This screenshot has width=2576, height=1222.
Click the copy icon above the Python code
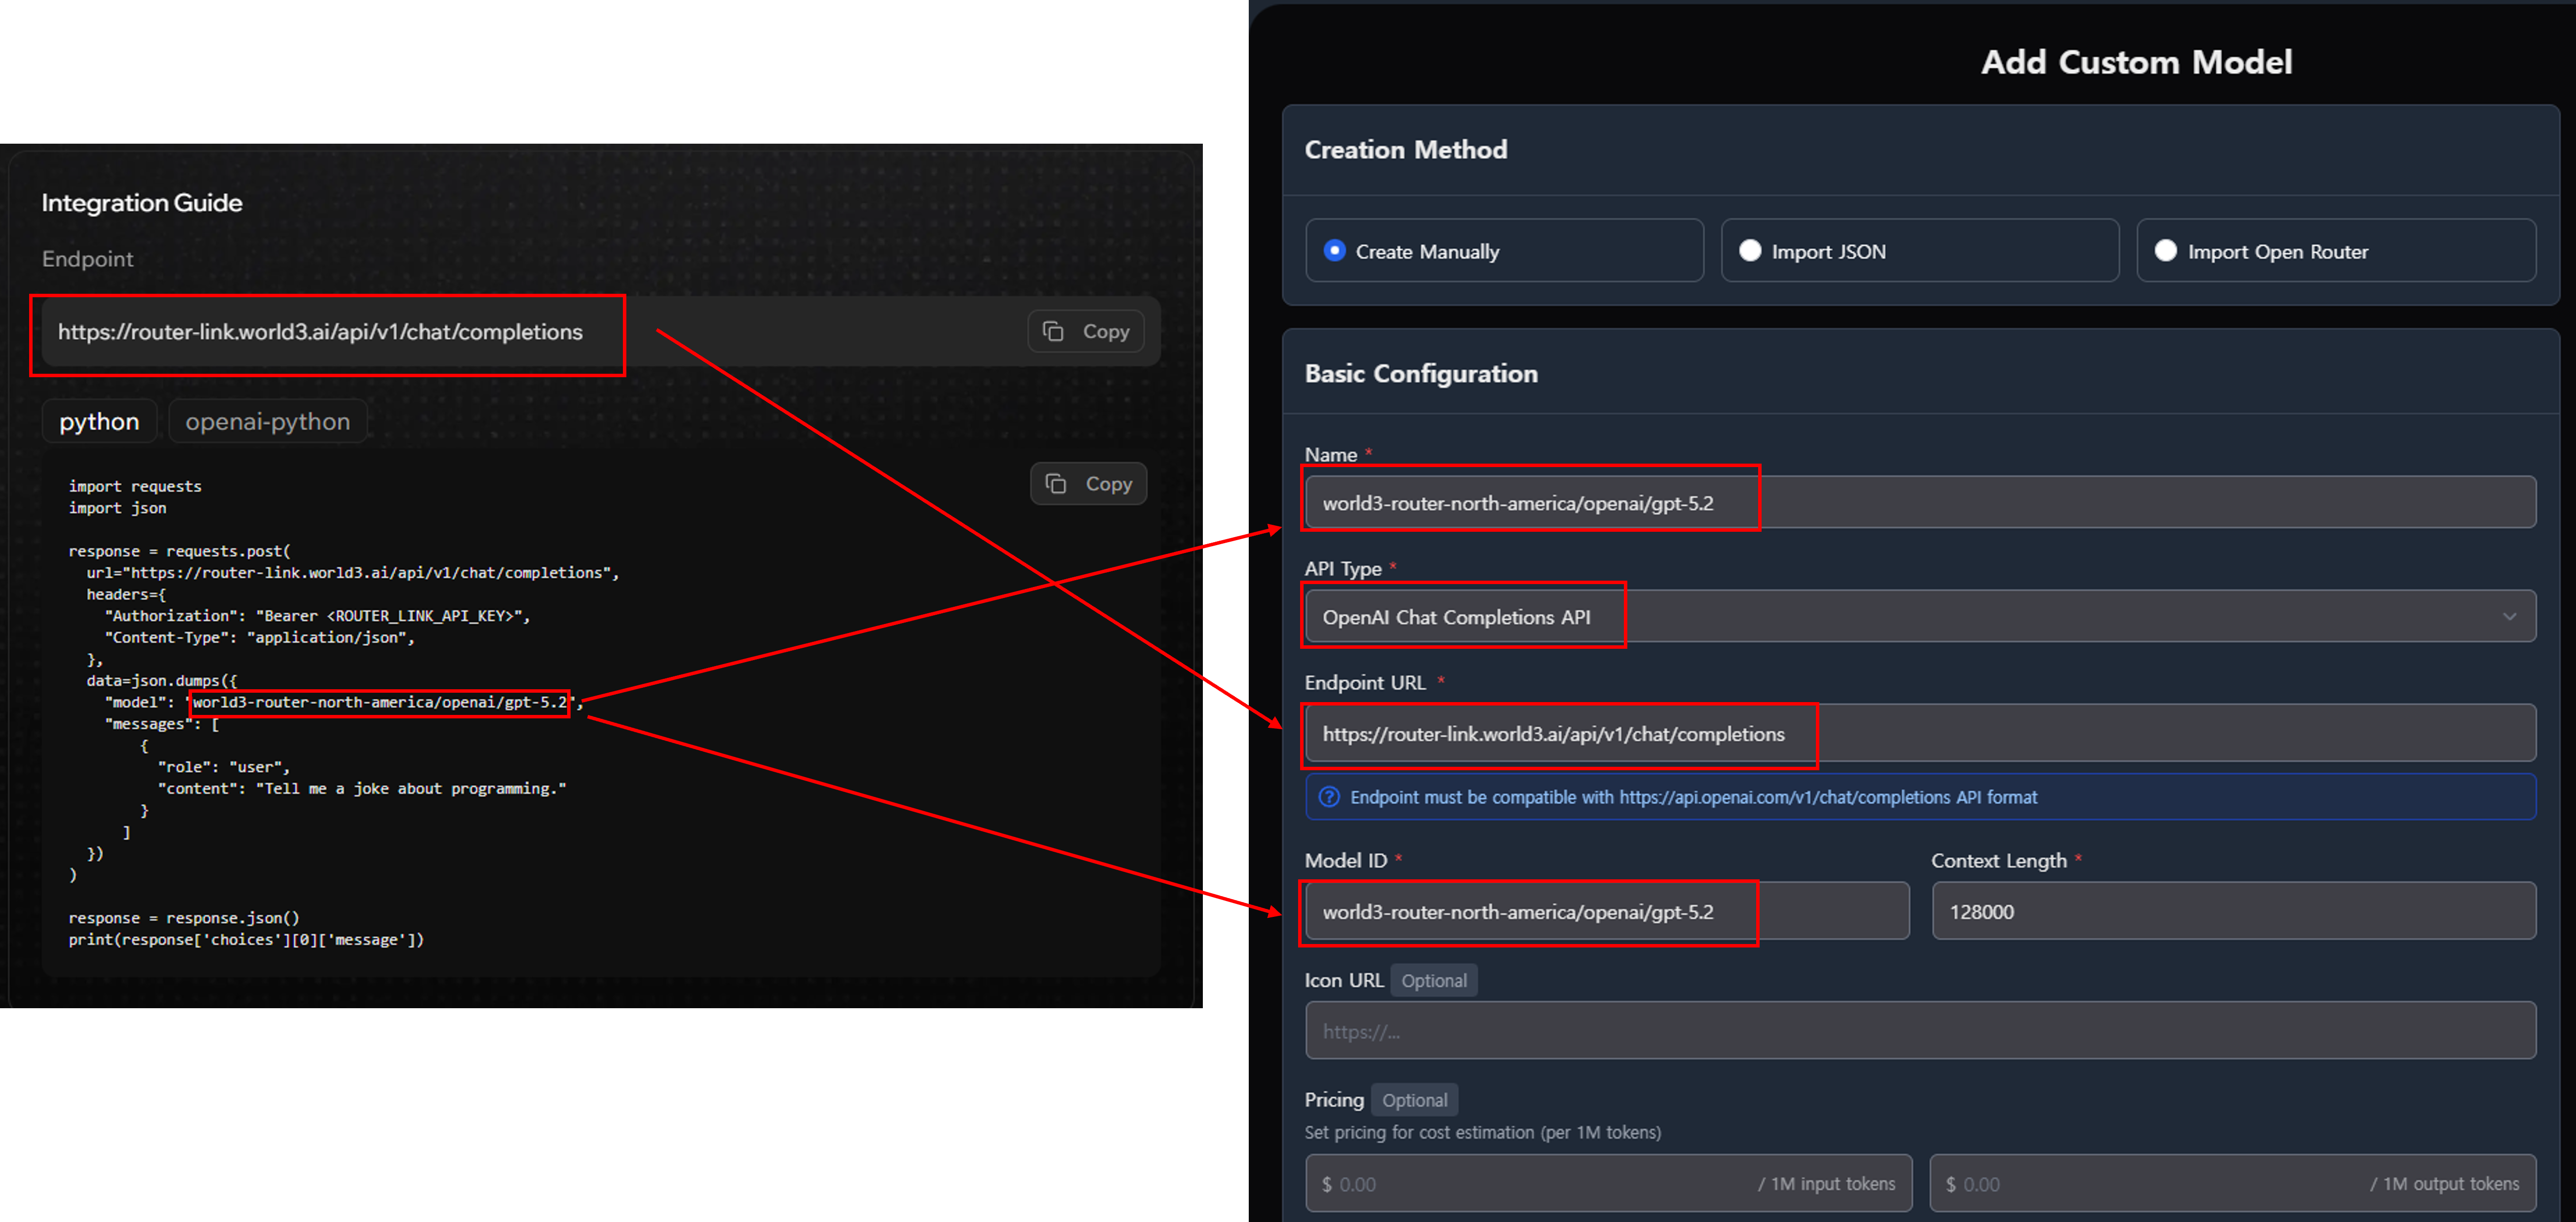[x=1056, y=484]
